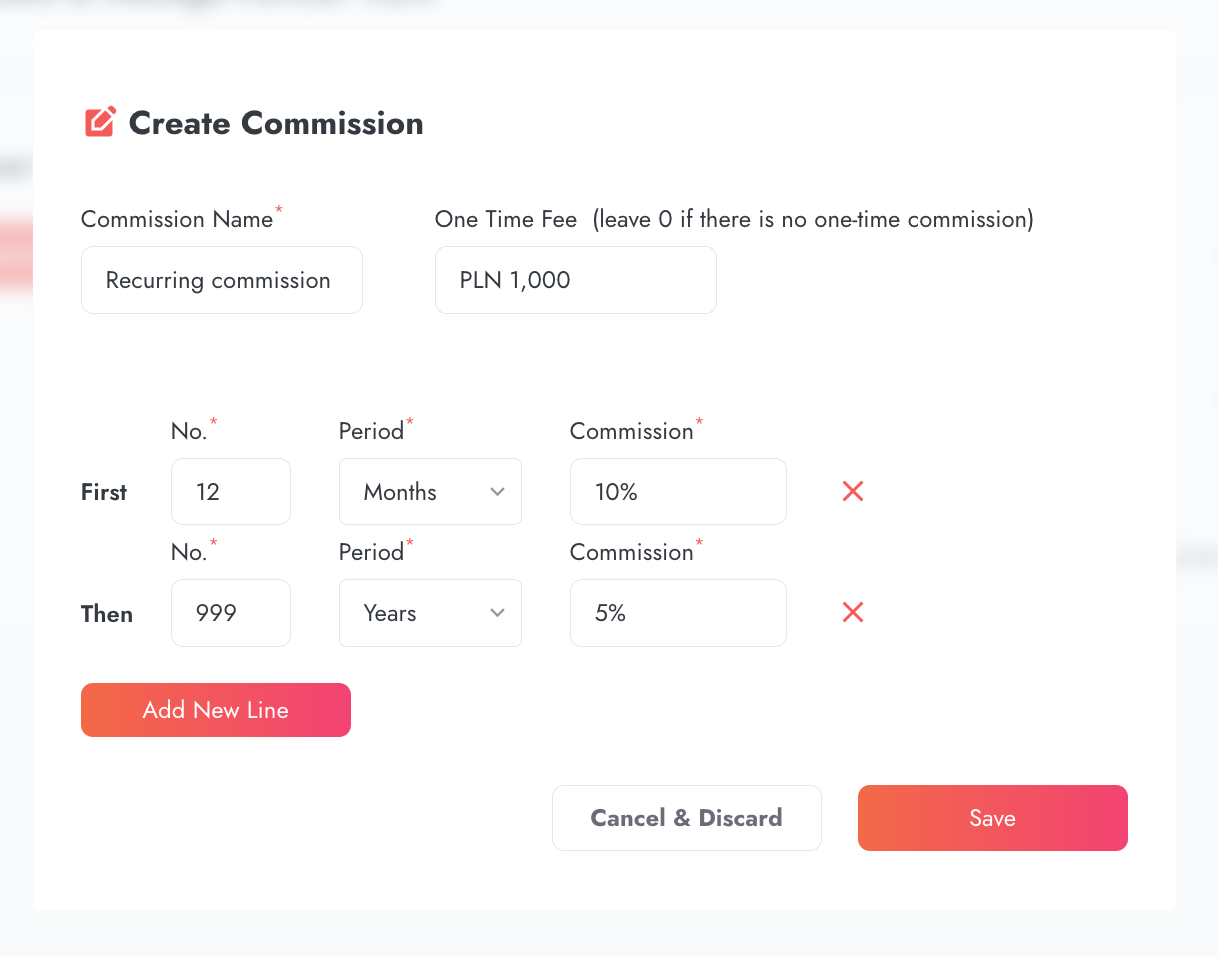This screenshot has width=1218, height=956.
Task: Open the Months period dropdown
Action: click(430, 491)
